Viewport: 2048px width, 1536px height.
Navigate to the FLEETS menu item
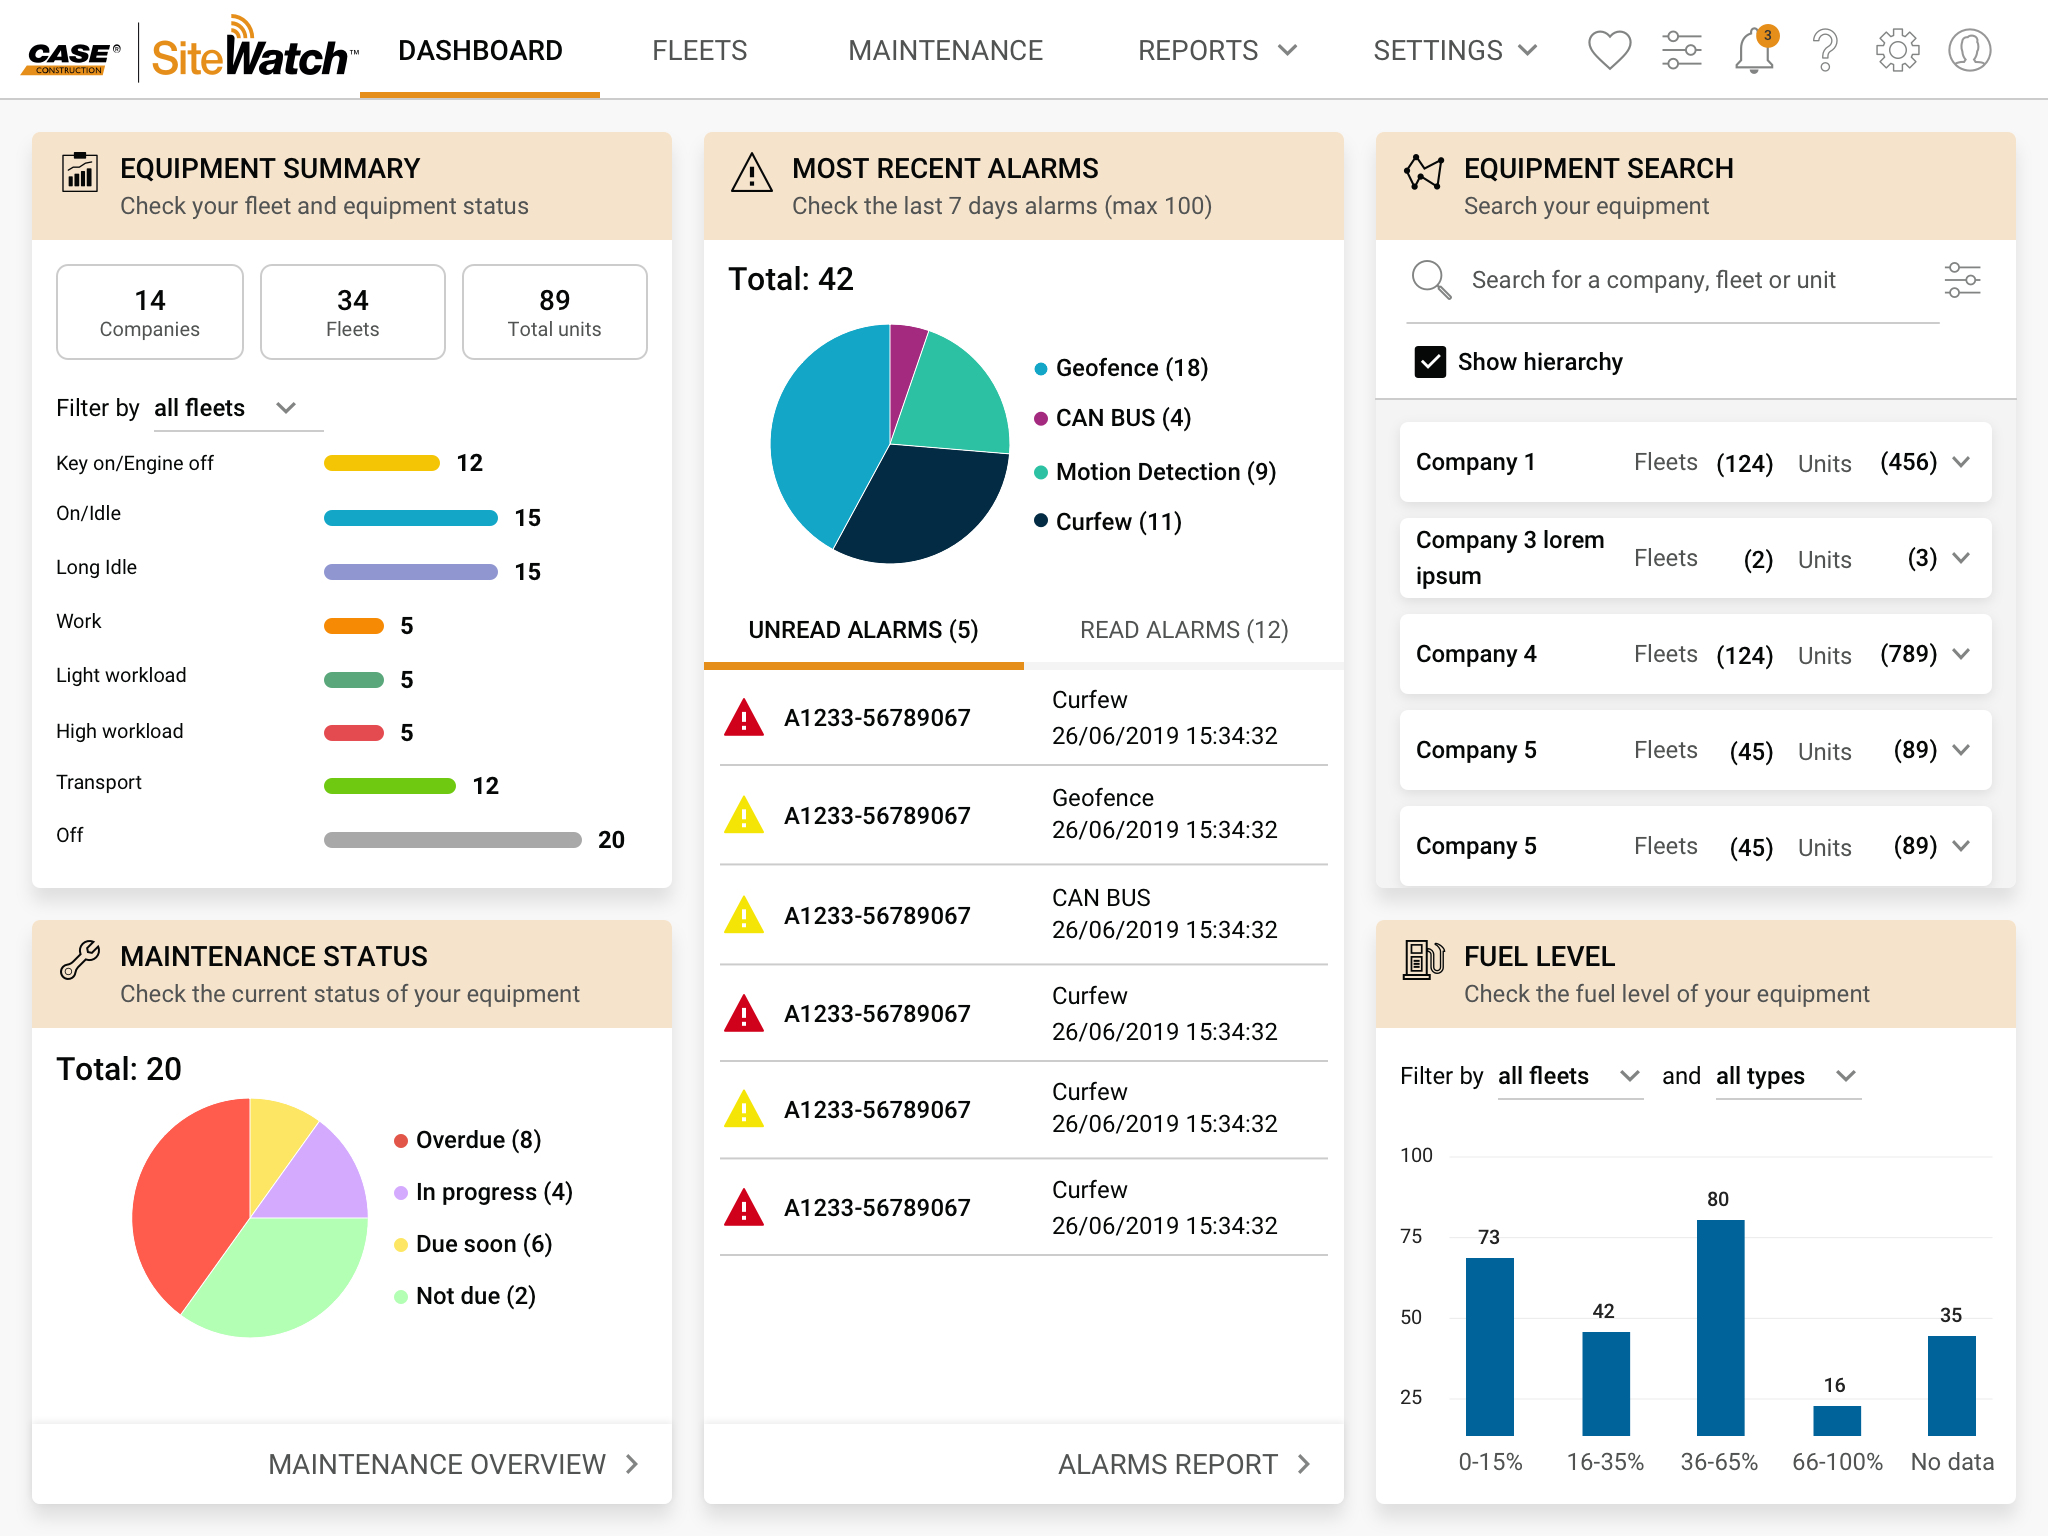point(699,50)
